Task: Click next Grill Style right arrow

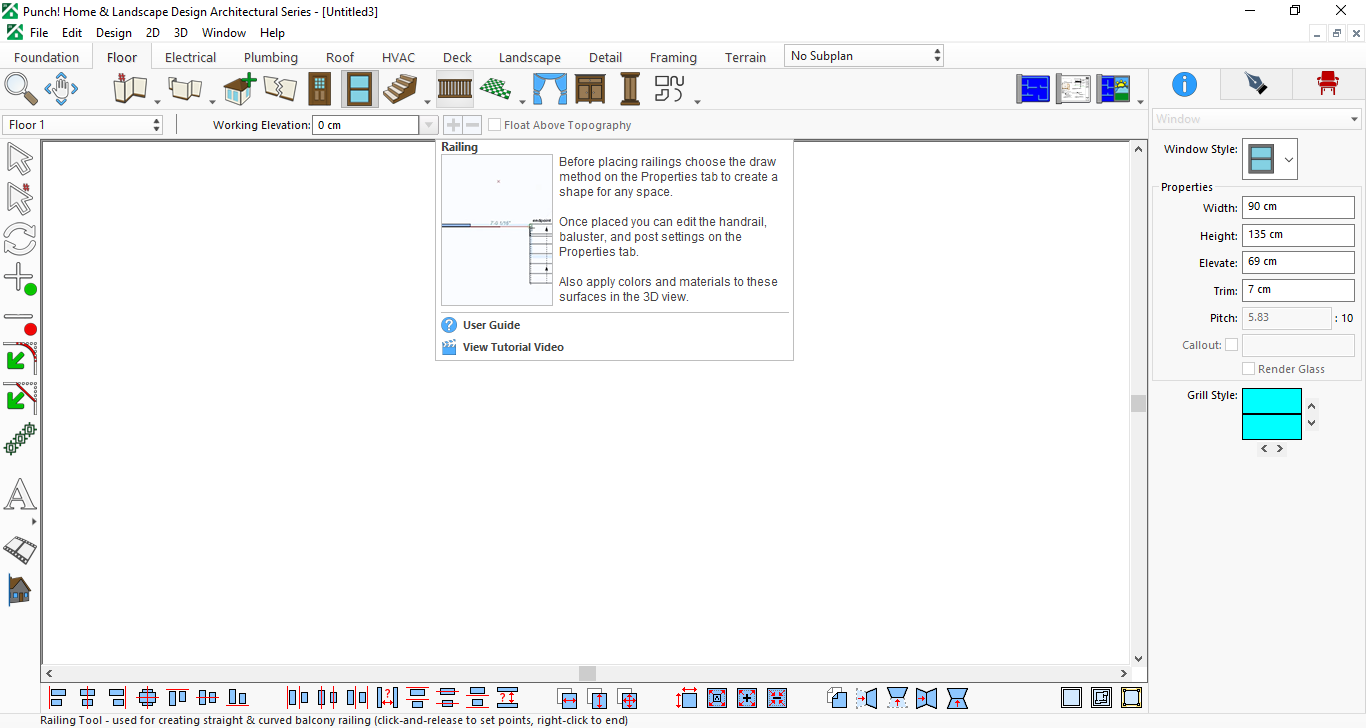Action: pos(1280,449)
